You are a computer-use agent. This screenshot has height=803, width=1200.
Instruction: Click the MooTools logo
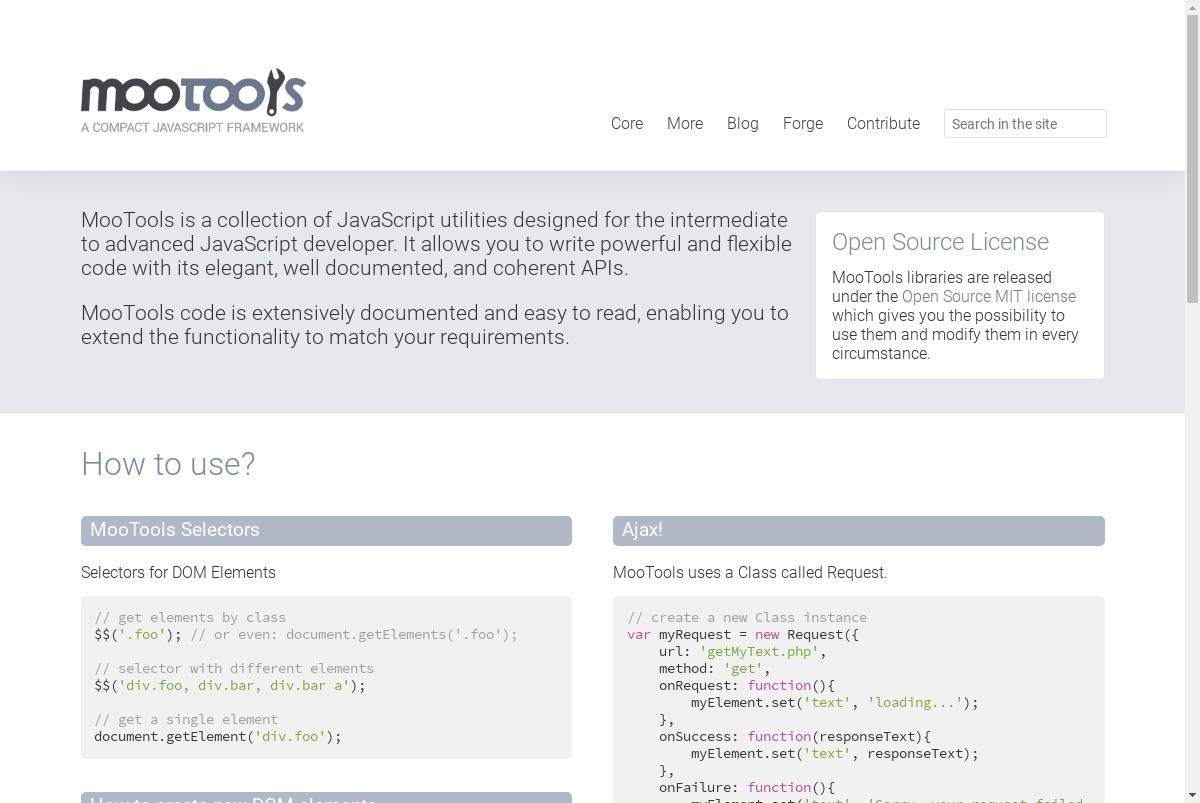(x=193, y=100)
